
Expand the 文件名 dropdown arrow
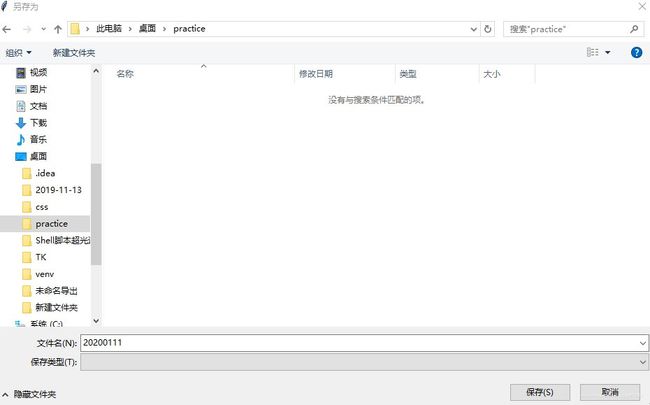point(643,343)
